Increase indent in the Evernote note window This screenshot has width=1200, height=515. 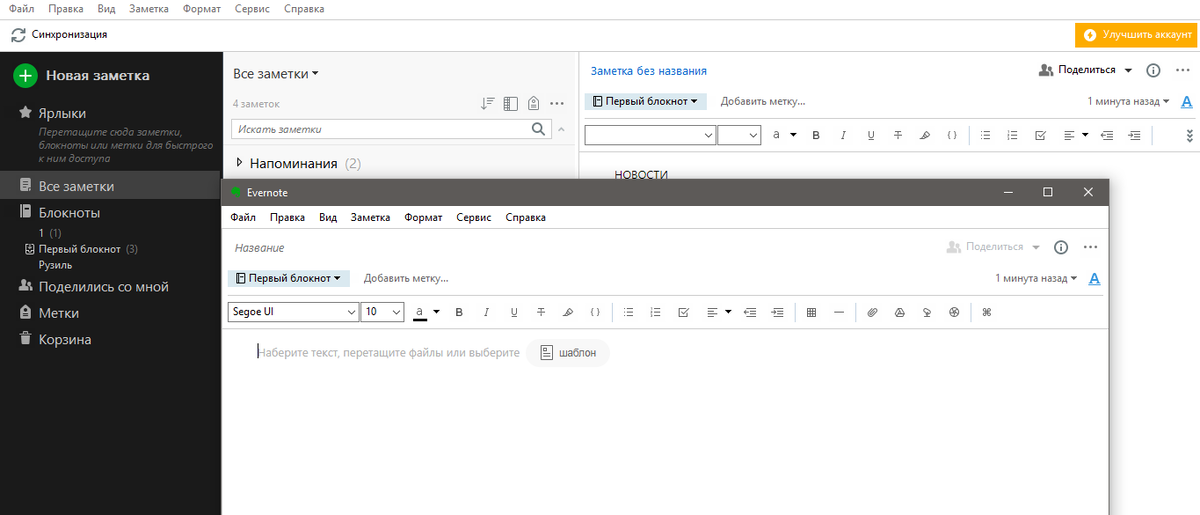click(777, 312)
